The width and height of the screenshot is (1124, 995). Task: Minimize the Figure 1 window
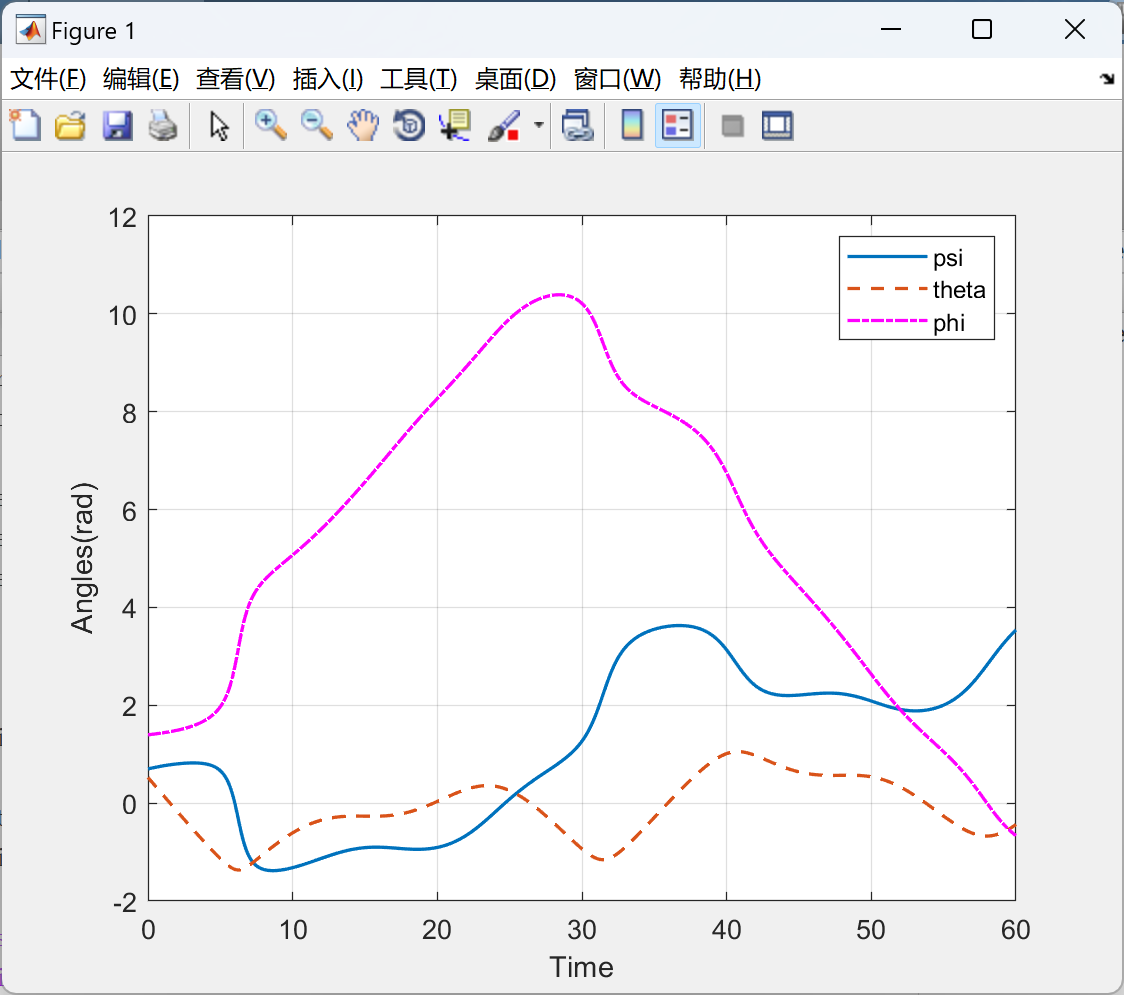click(x=891, y=29)
